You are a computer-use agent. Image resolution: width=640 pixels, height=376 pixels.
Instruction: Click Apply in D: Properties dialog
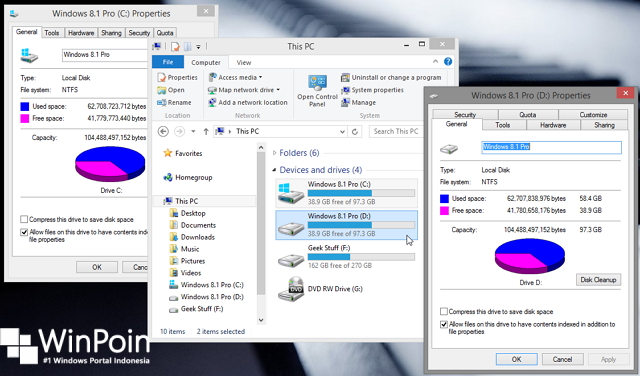tap(608, 359)
